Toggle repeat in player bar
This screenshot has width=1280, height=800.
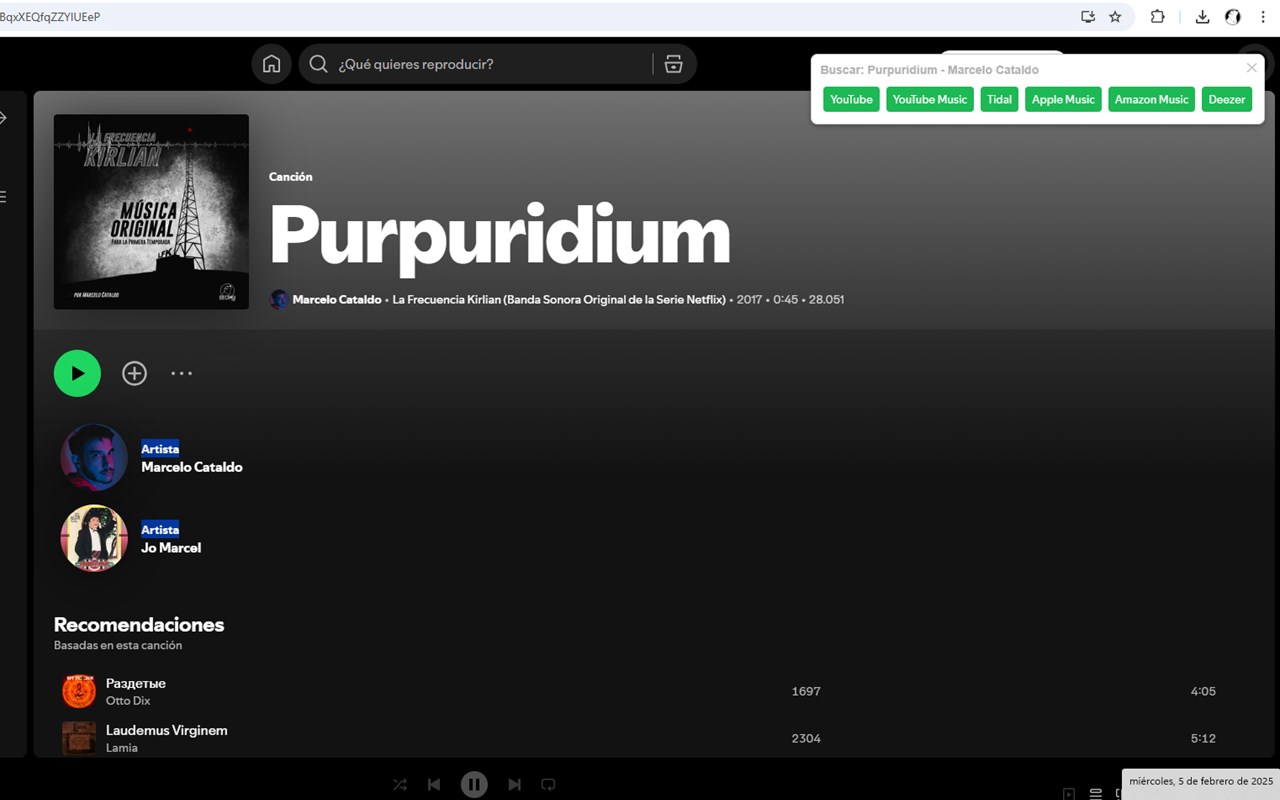(548, 785)
